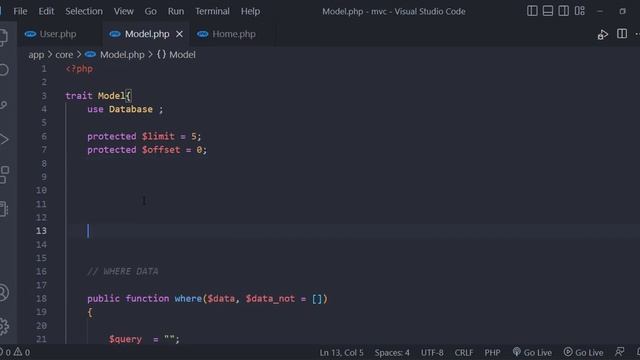The height and width of the screenshot is (360, 640).
Task: Click breadcrumb 'core'
Action: tap(64, 55)
